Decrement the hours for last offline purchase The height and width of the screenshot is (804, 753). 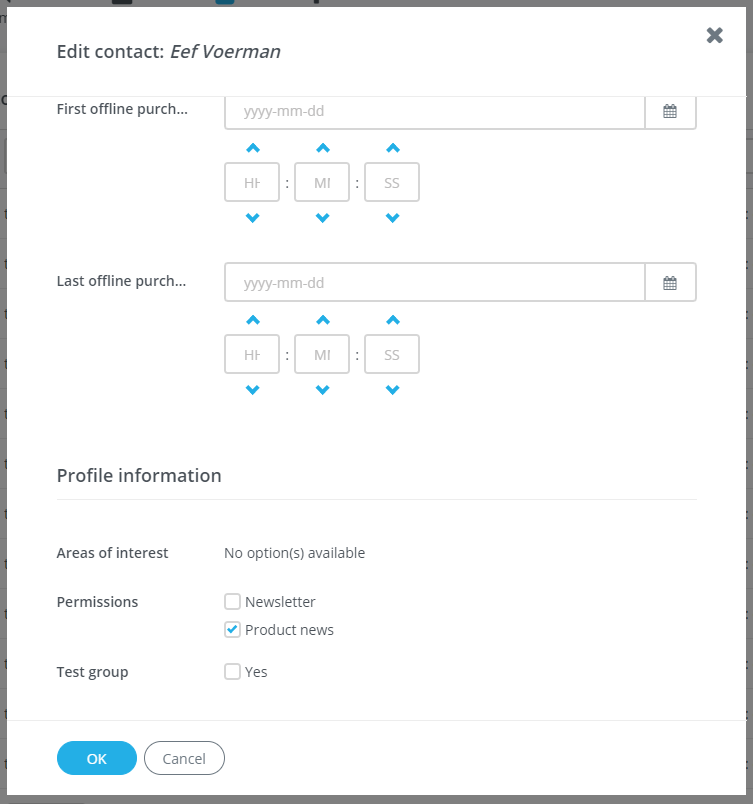coord(251,390)
